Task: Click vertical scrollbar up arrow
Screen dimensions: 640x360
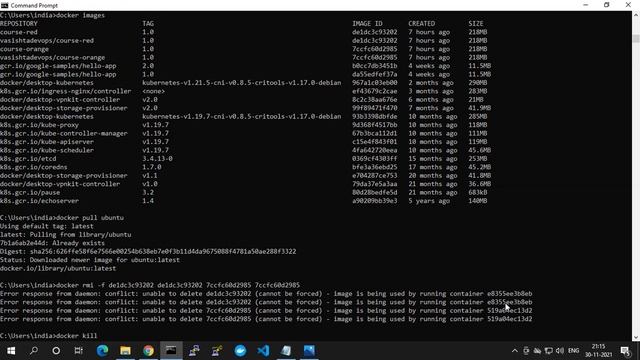Action: coord(636,15)
